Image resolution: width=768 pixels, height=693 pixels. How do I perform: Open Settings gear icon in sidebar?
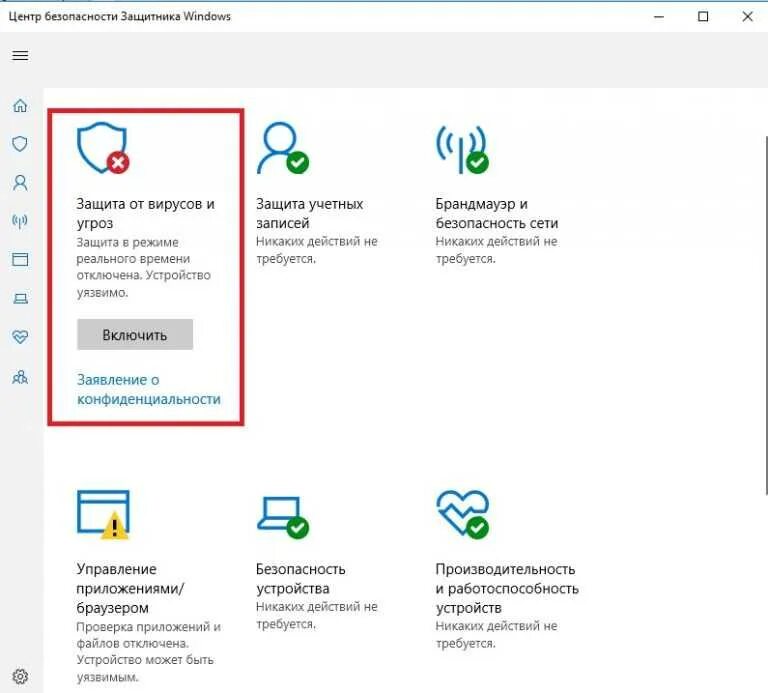[20, 676]
